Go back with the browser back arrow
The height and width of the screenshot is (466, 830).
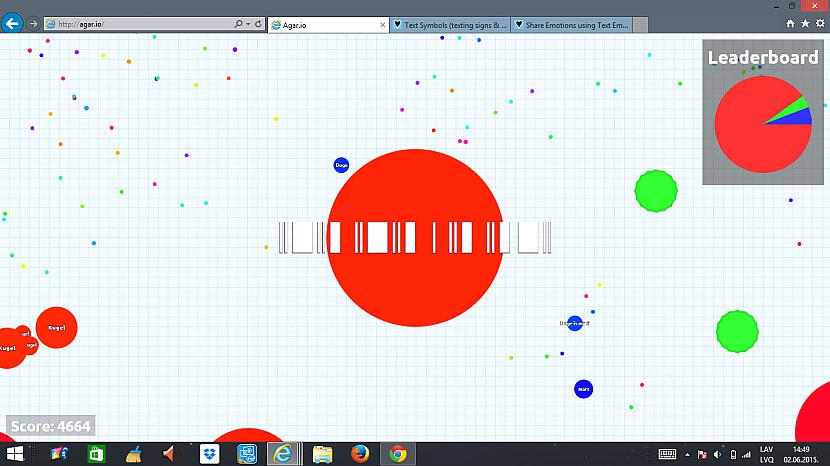click(12, 24)
